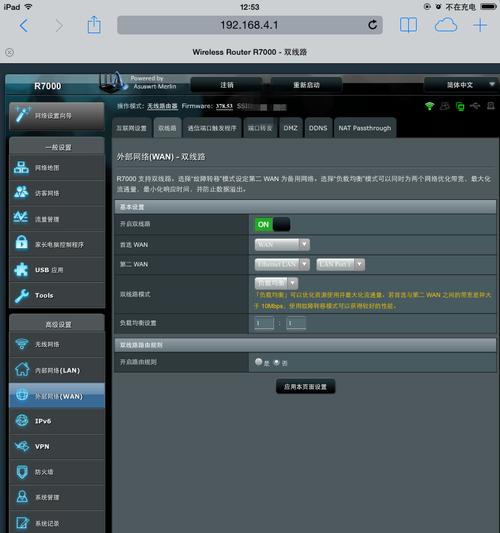Click 注销 logout button

click(x=227, y=85)
